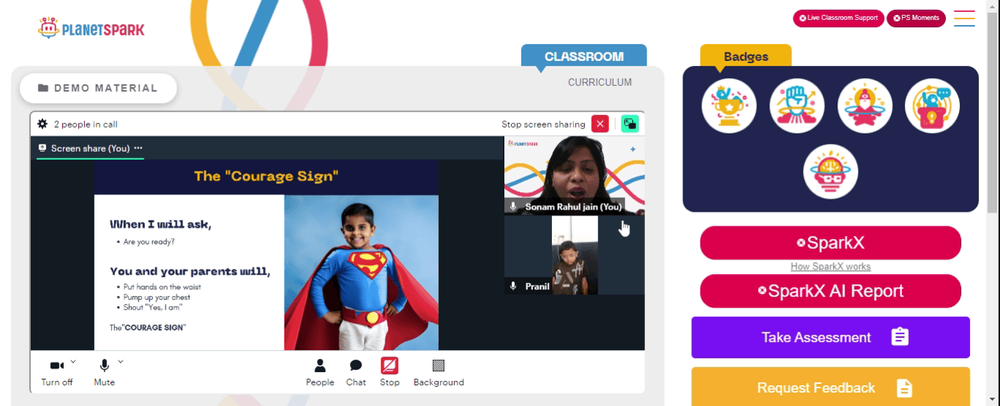Switch to the Curriculum tab
The image size is (1000, 406).
tap(599, 82)
